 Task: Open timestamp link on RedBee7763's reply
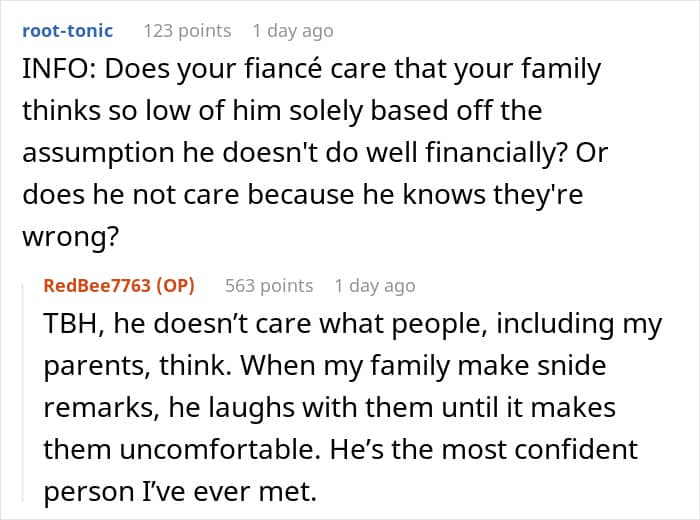[x=374, y=286]
